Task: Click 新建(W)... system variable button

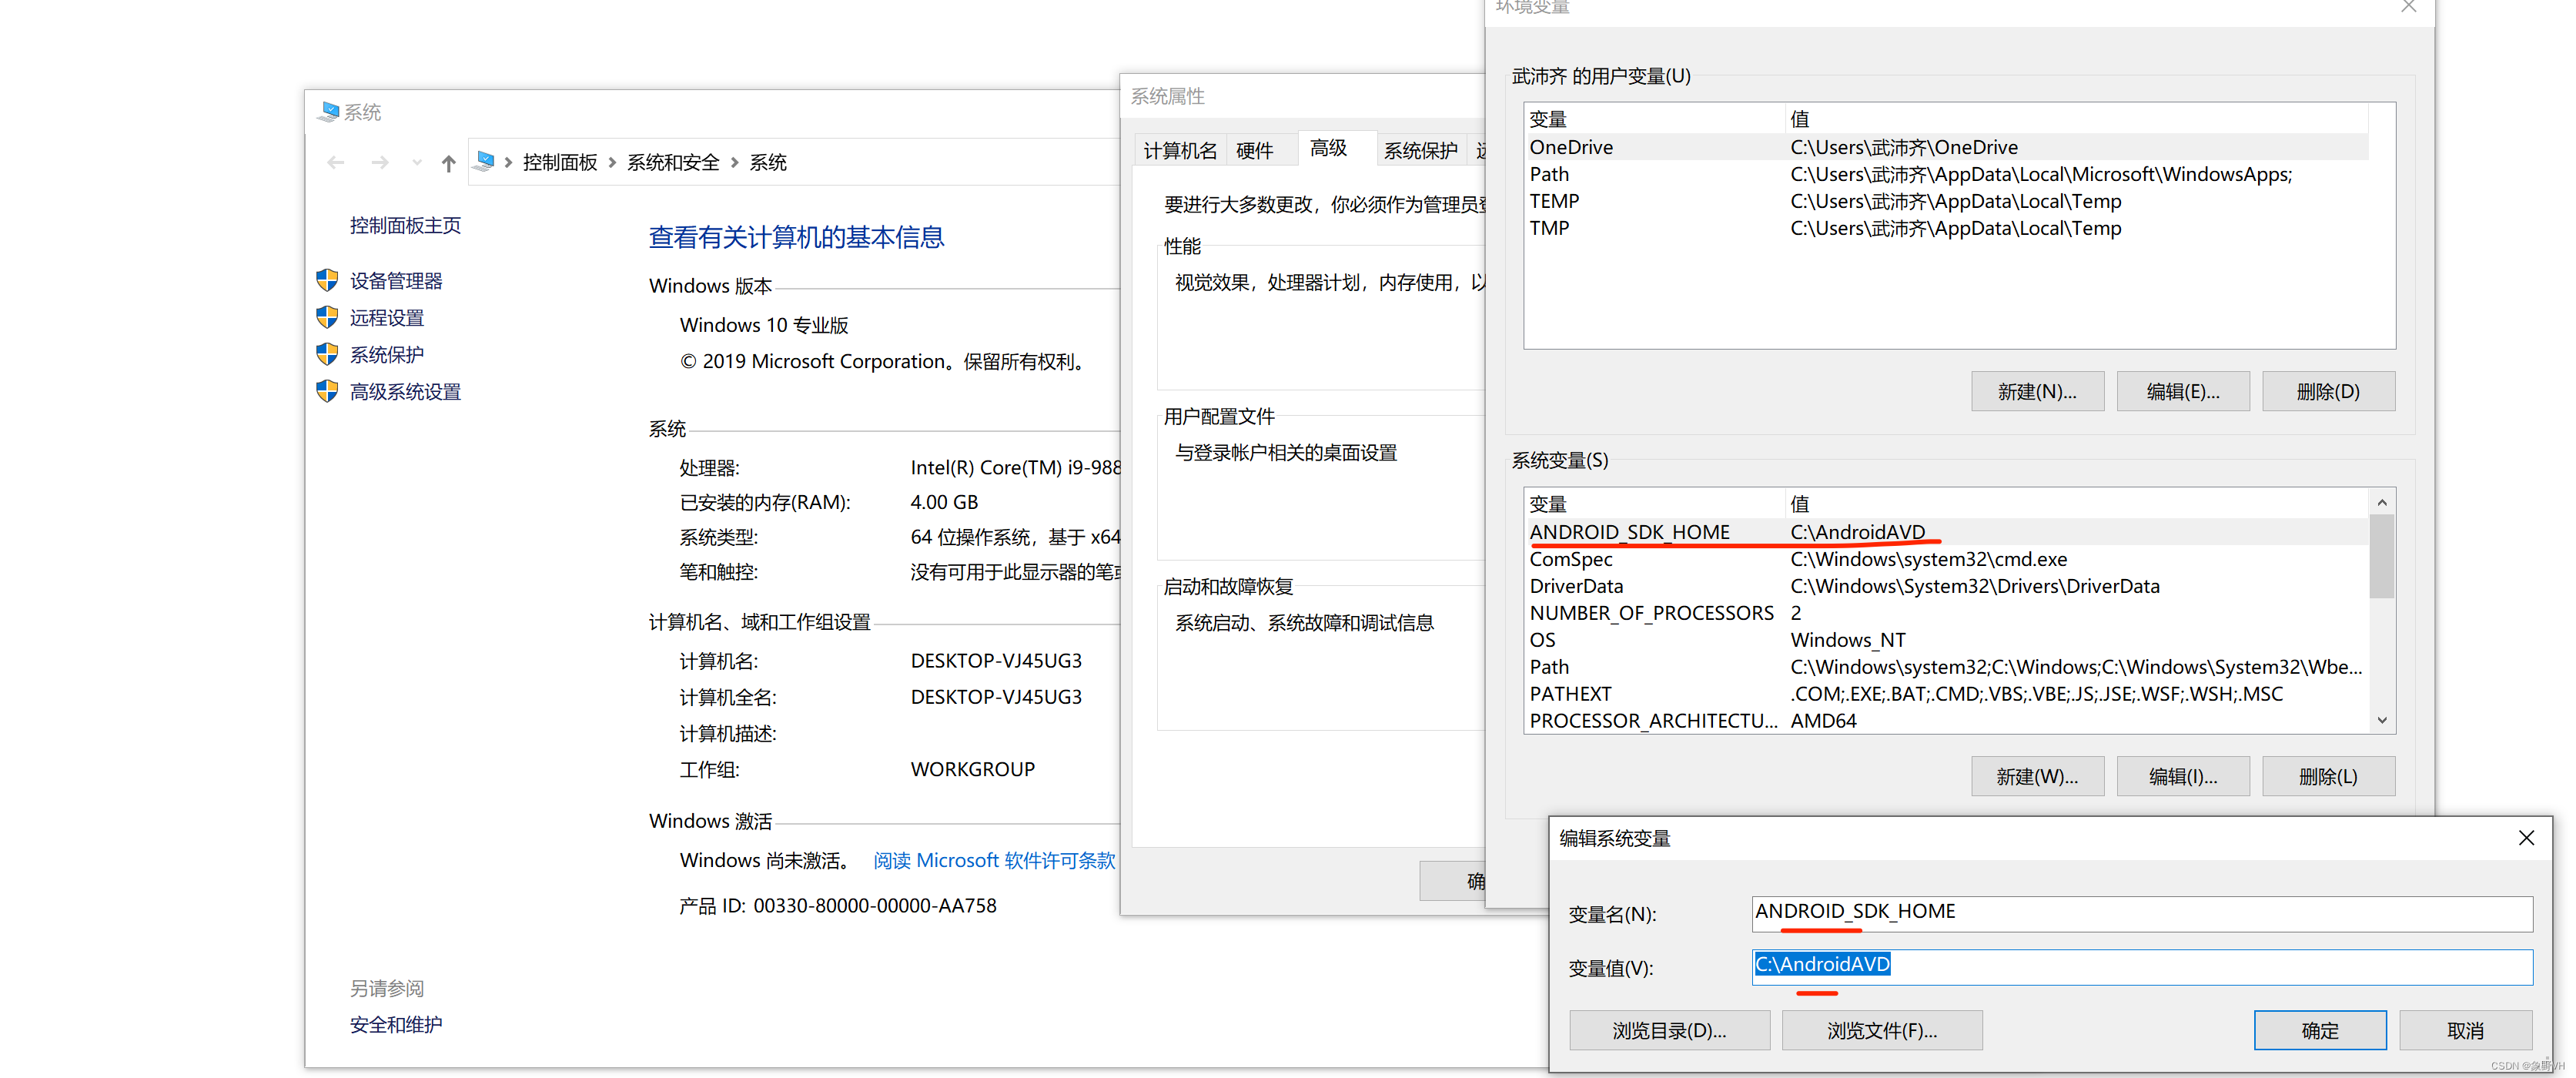Action: 2037,777
